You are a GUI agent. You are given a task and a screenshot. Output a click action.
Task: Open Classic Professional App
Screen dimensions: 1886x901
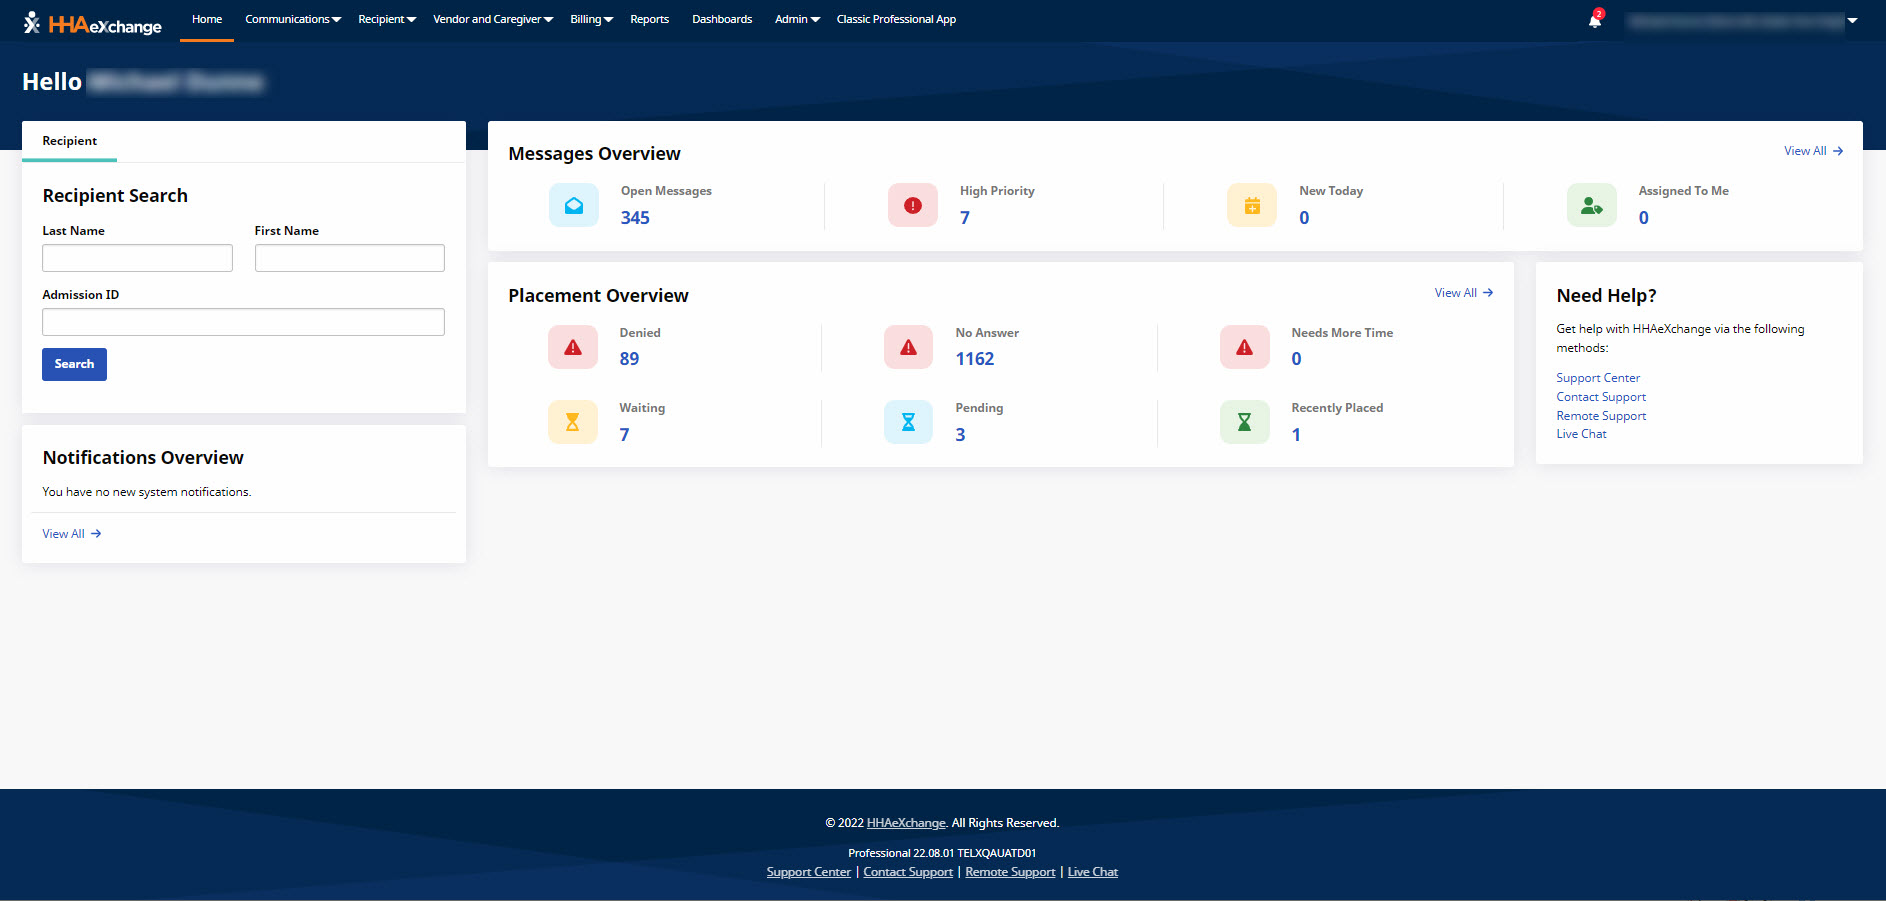tap(896, 20)
